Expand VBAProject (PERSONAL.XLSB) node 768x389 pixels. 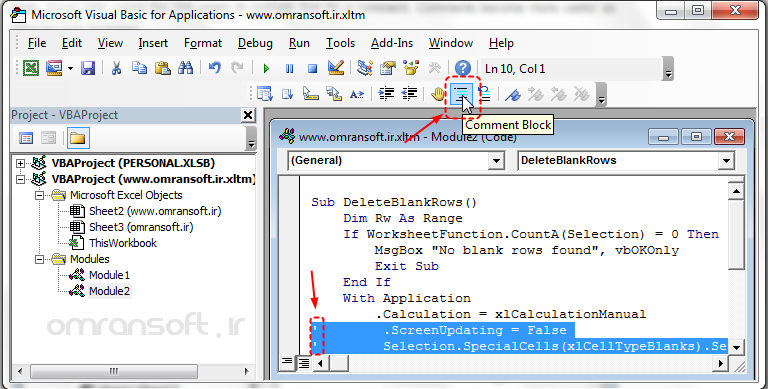click(x=20, y=163)
